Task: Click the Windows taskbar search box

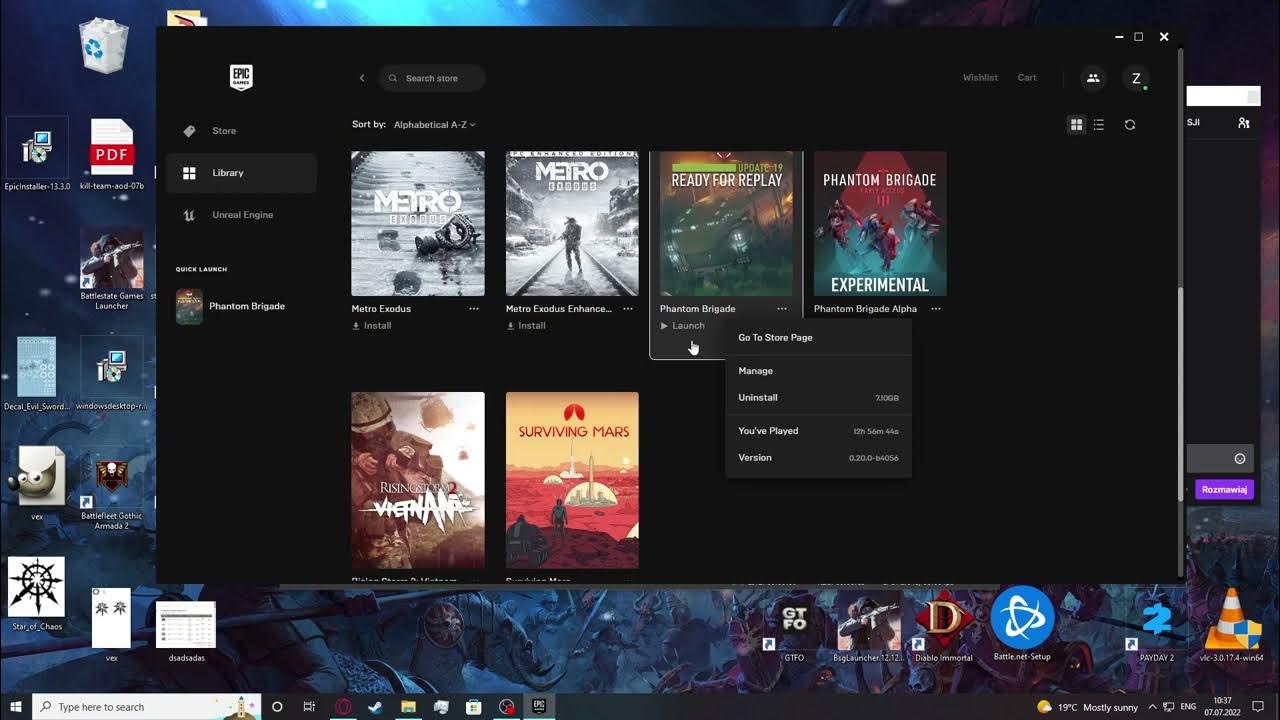Action: pos(147,707)
